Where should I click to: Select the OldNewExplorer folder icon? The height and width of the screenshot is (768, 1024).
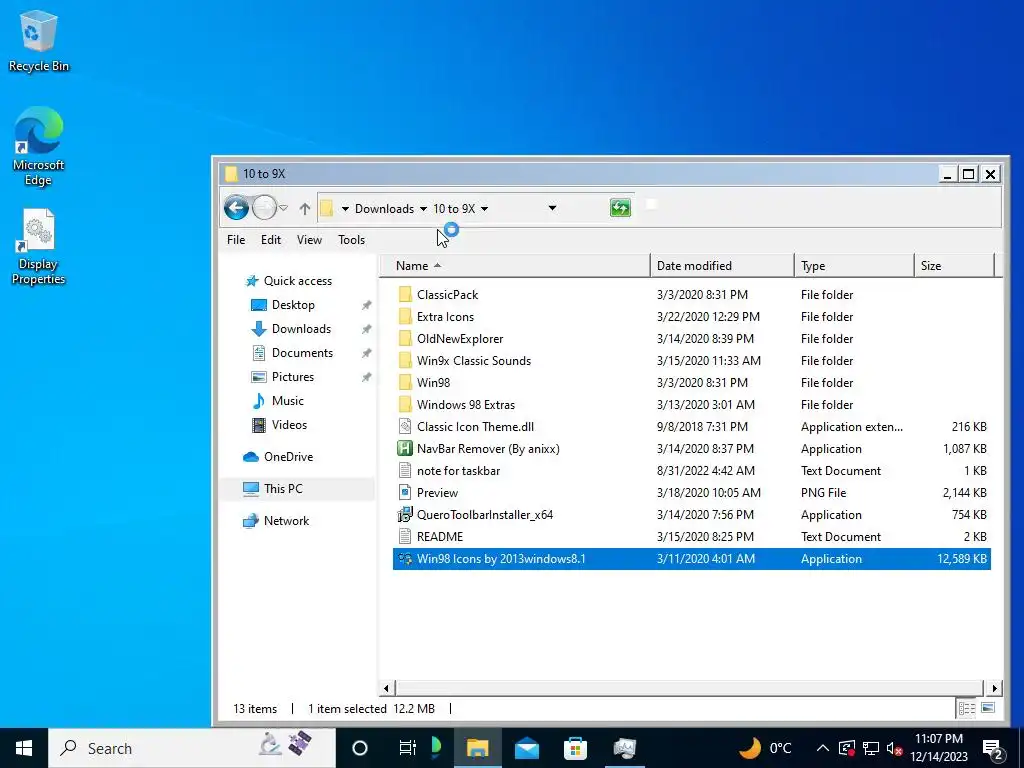(405, 339)
